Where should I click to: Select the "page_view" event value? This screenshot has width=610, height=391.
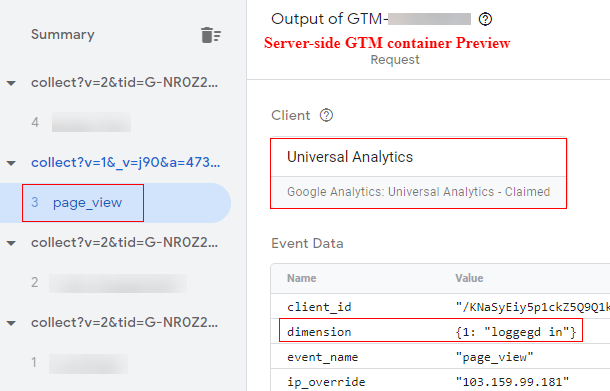(x=494, y=357)
